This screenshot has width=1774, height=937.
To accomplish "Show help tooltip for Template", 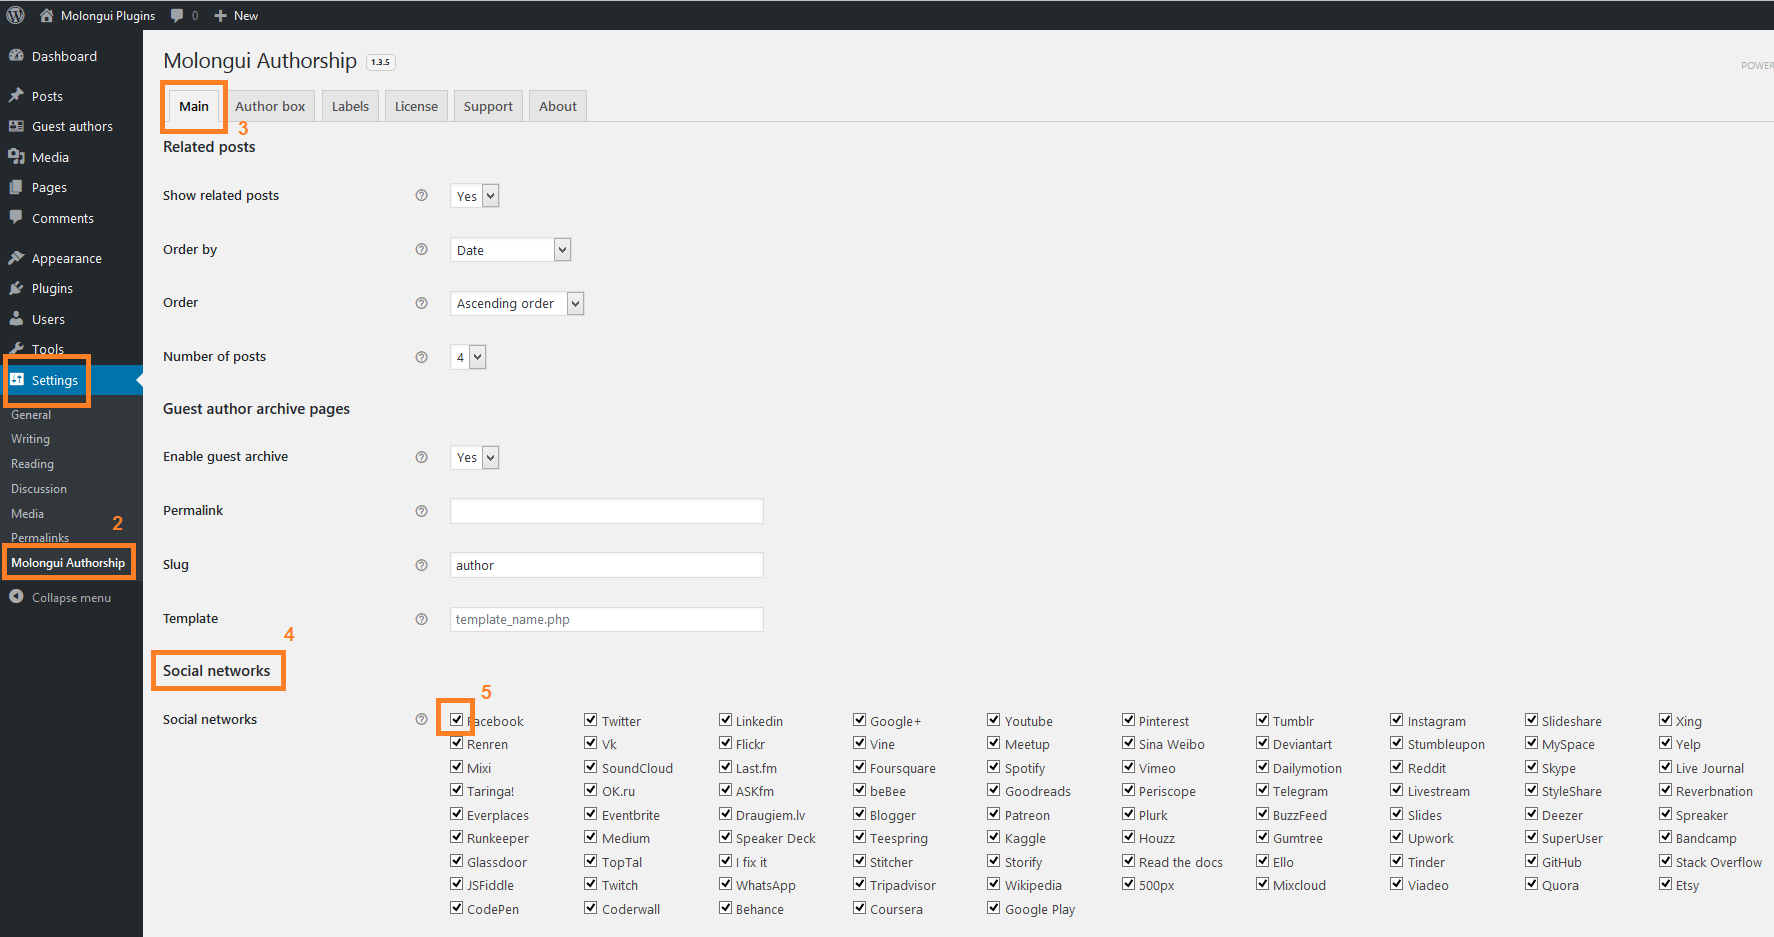I will coord(421,619).
